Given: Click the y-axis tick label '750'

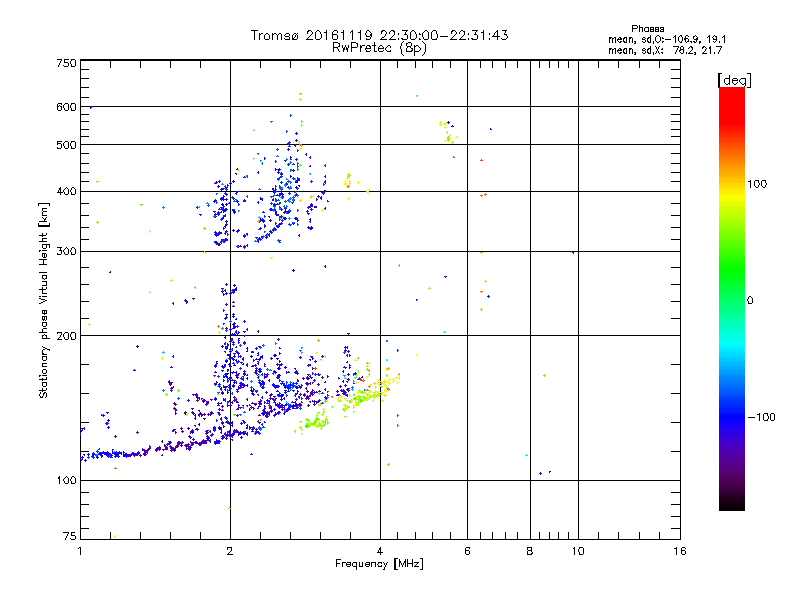Looking at the screenshot, I should [x=66, y=63].
